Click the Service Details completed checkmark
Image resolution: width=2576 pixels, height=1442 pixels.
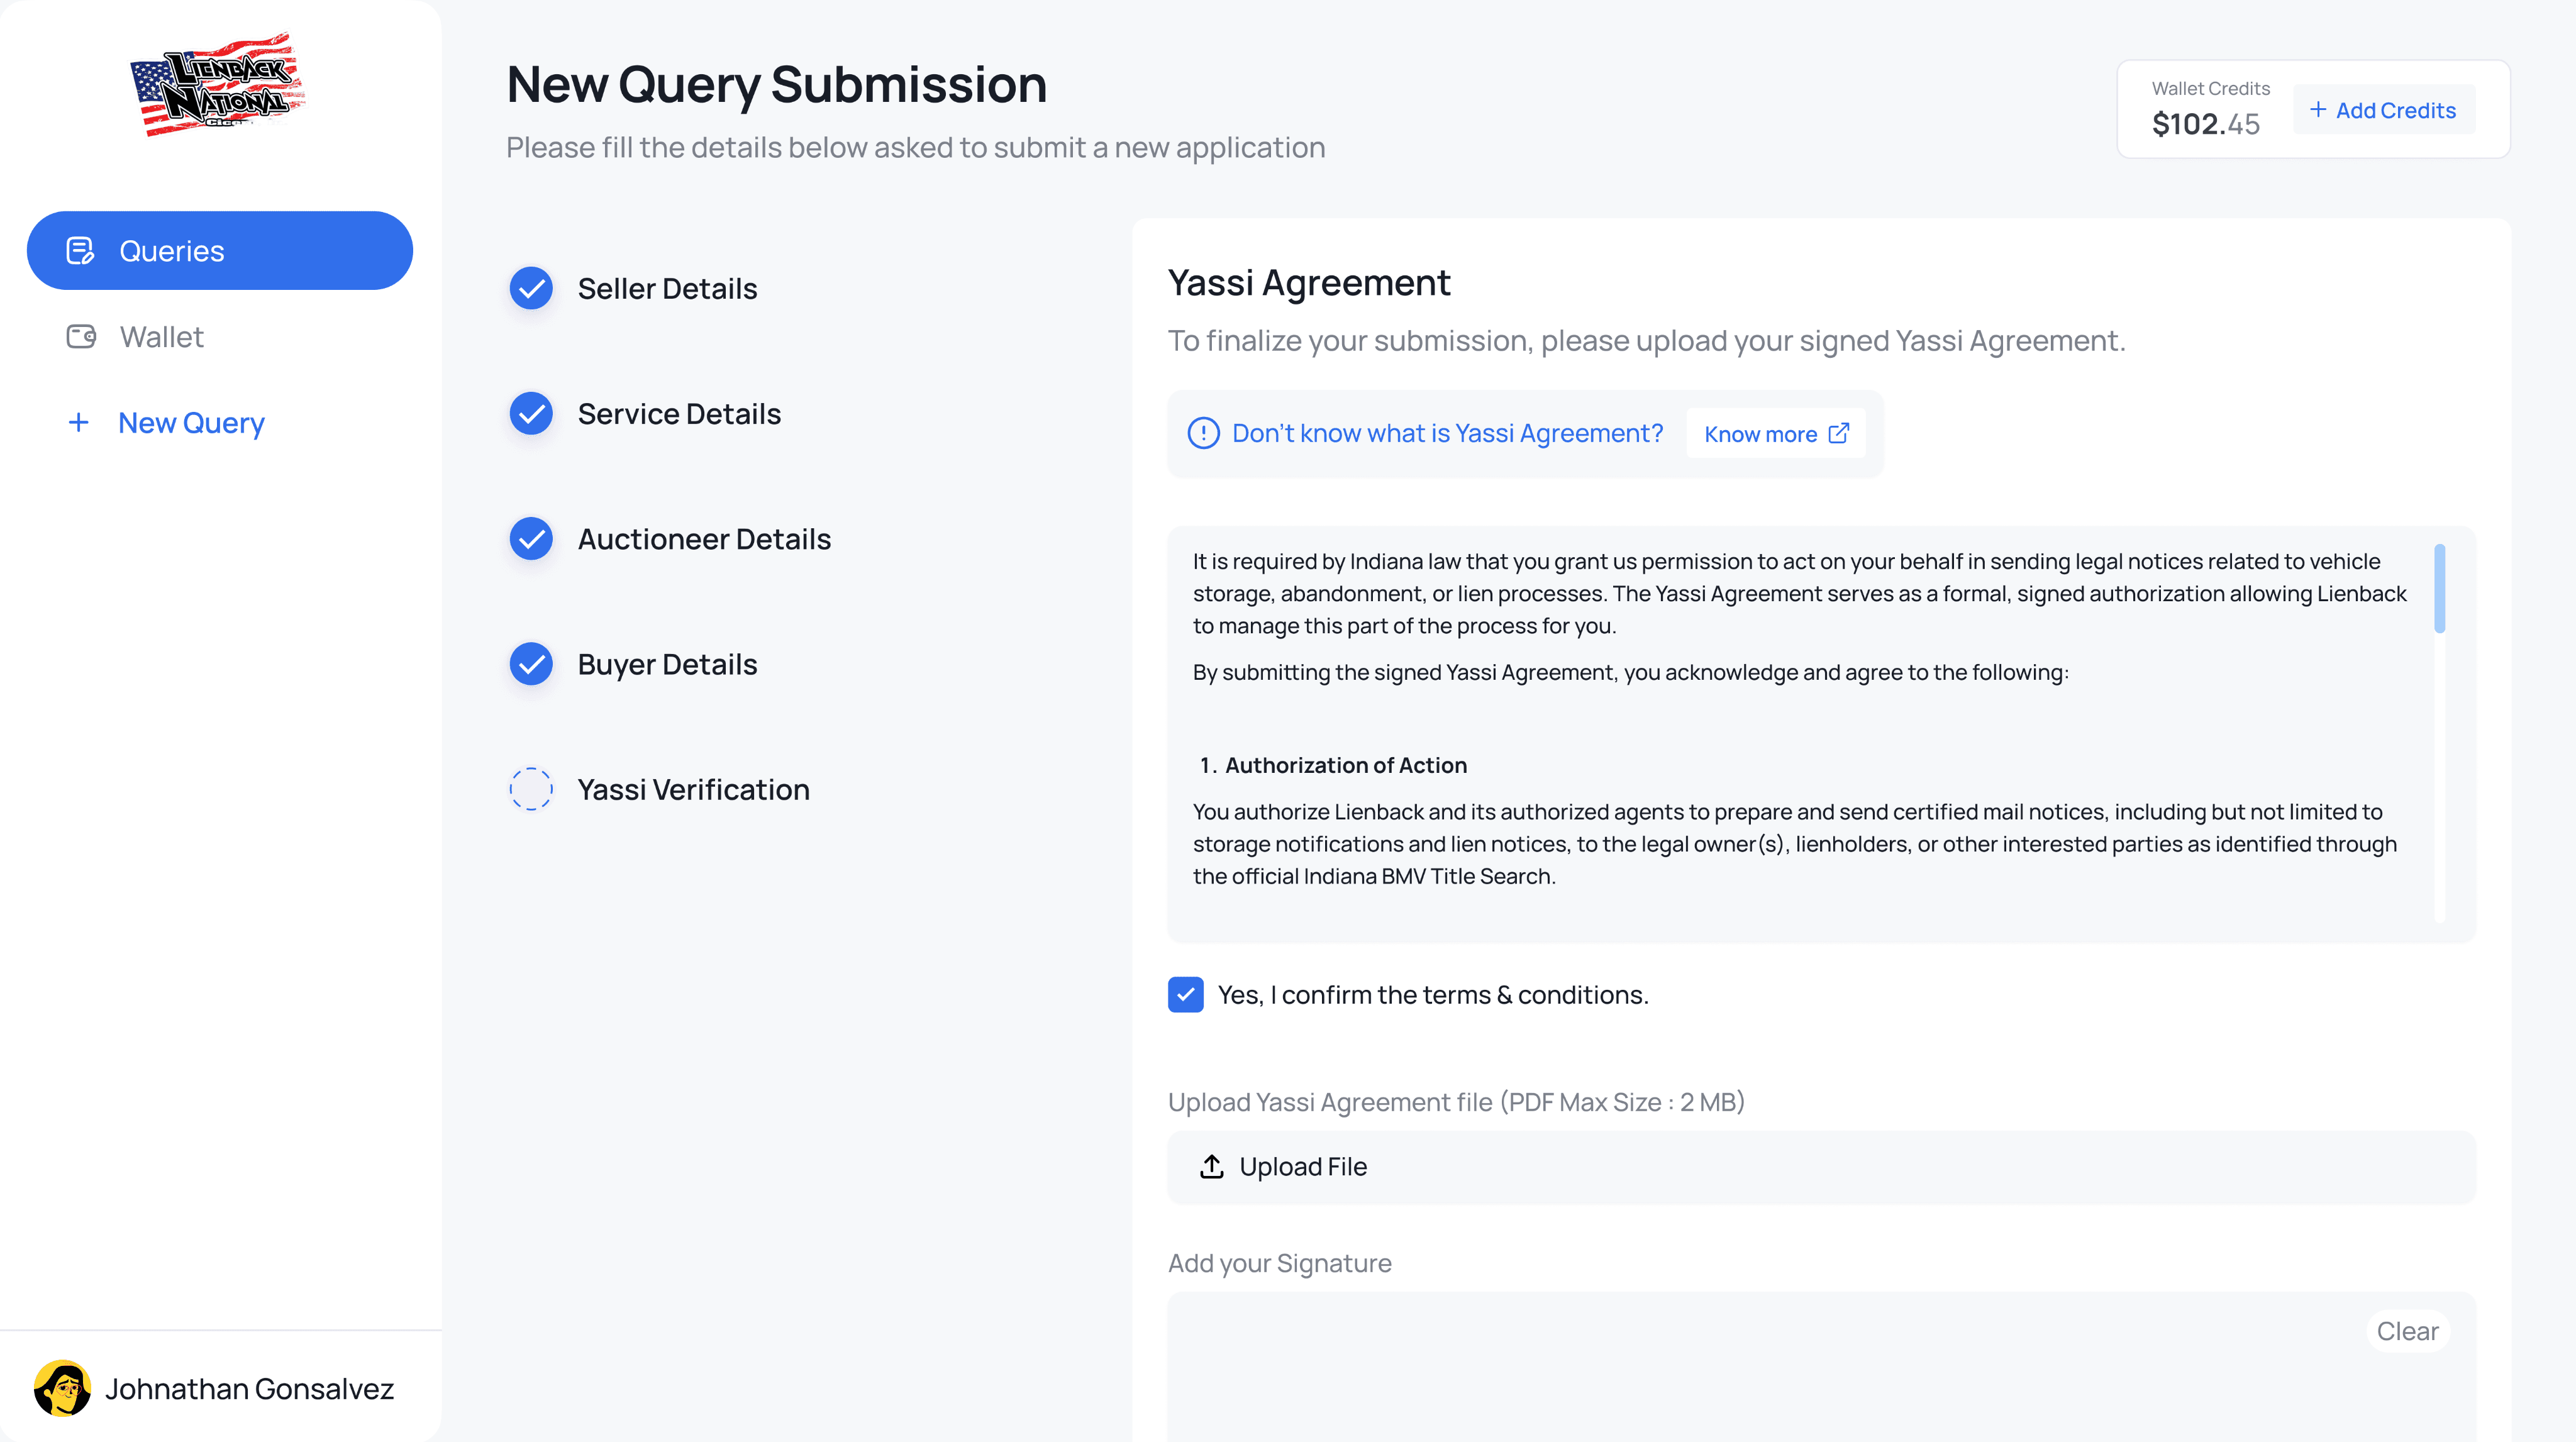[x=531, y=413]
